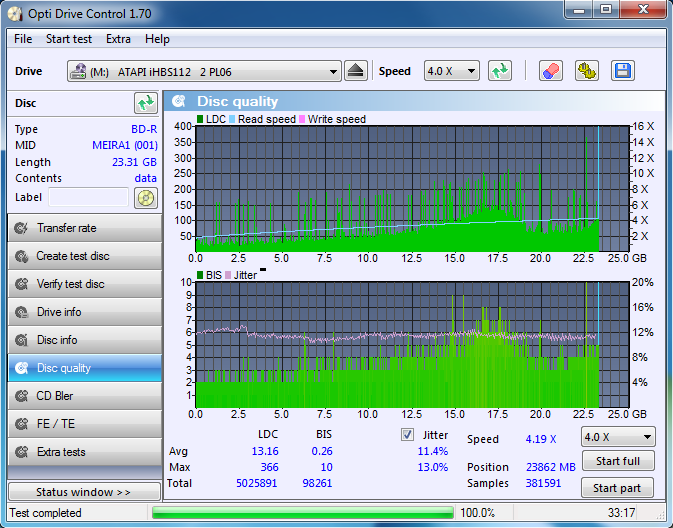This screenshot has width=673, height=528.
Task: Click the CD Bler icon
Action: click(x=21, y=396)
